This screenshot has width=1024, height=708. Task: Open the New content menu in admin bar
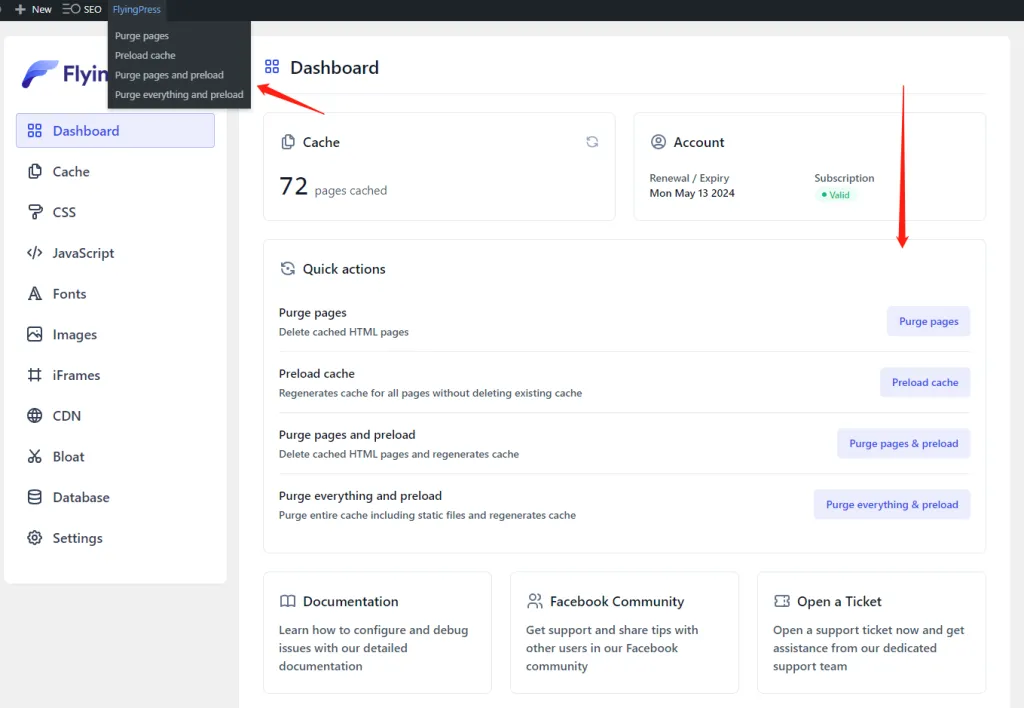pos(34,9)
